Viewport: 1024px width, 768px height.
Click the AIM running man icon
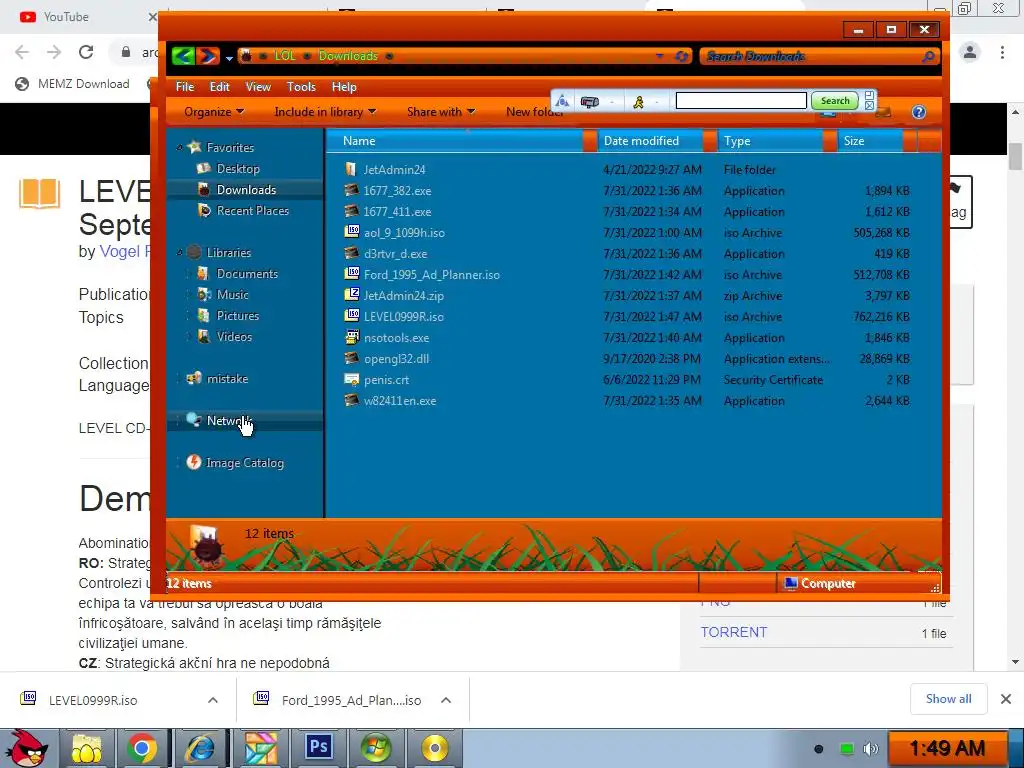click(638, 102)
